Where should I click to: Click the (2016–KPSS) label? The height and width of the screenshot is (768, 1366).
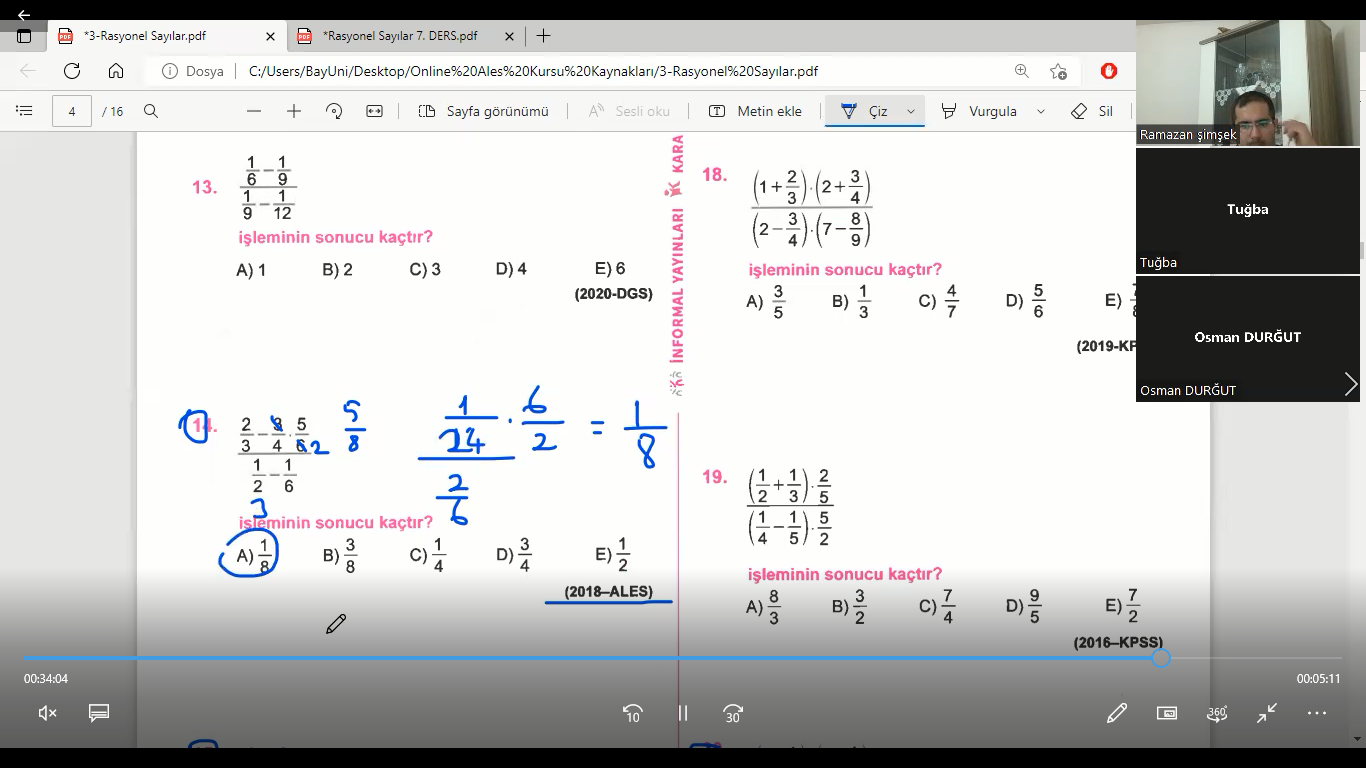pyautogui.click(x=1118, y=643)
